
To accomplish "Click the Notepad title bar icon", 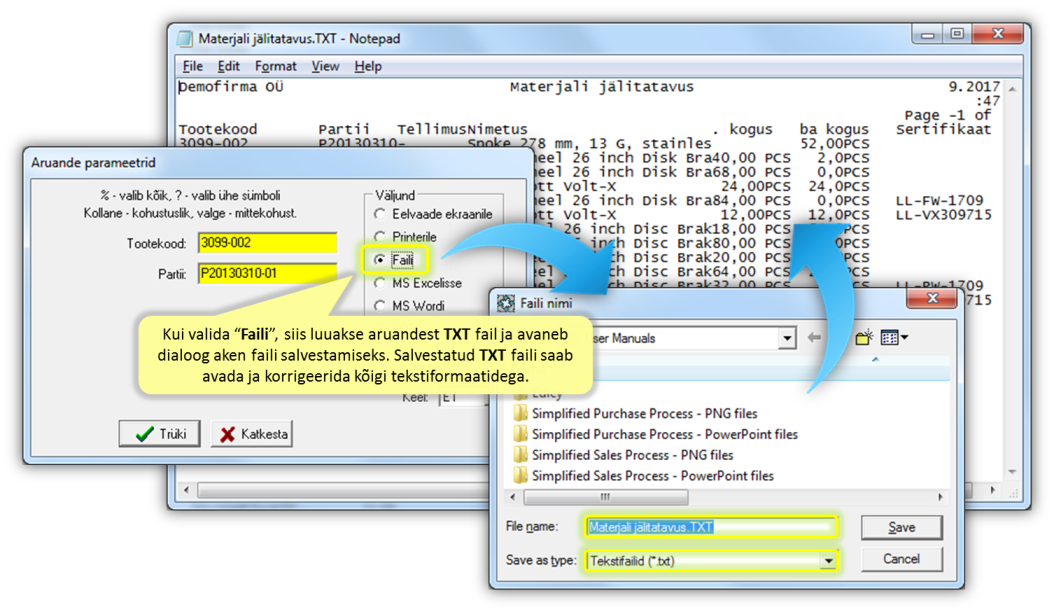I will 185,39.
